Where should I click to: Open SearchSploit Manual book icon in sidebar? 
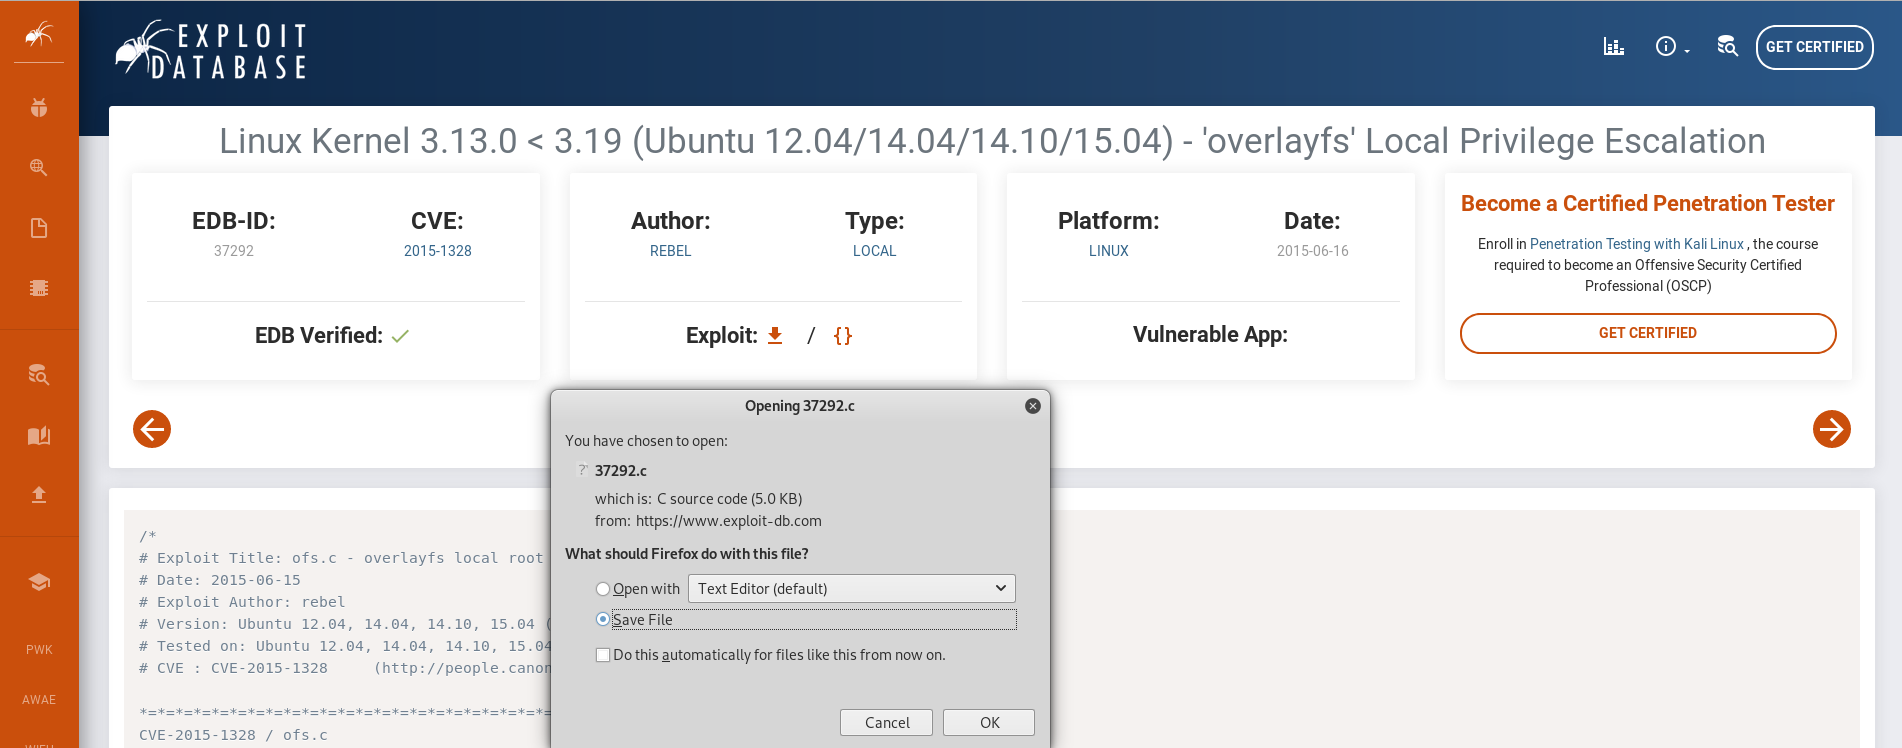coord(39,435)
